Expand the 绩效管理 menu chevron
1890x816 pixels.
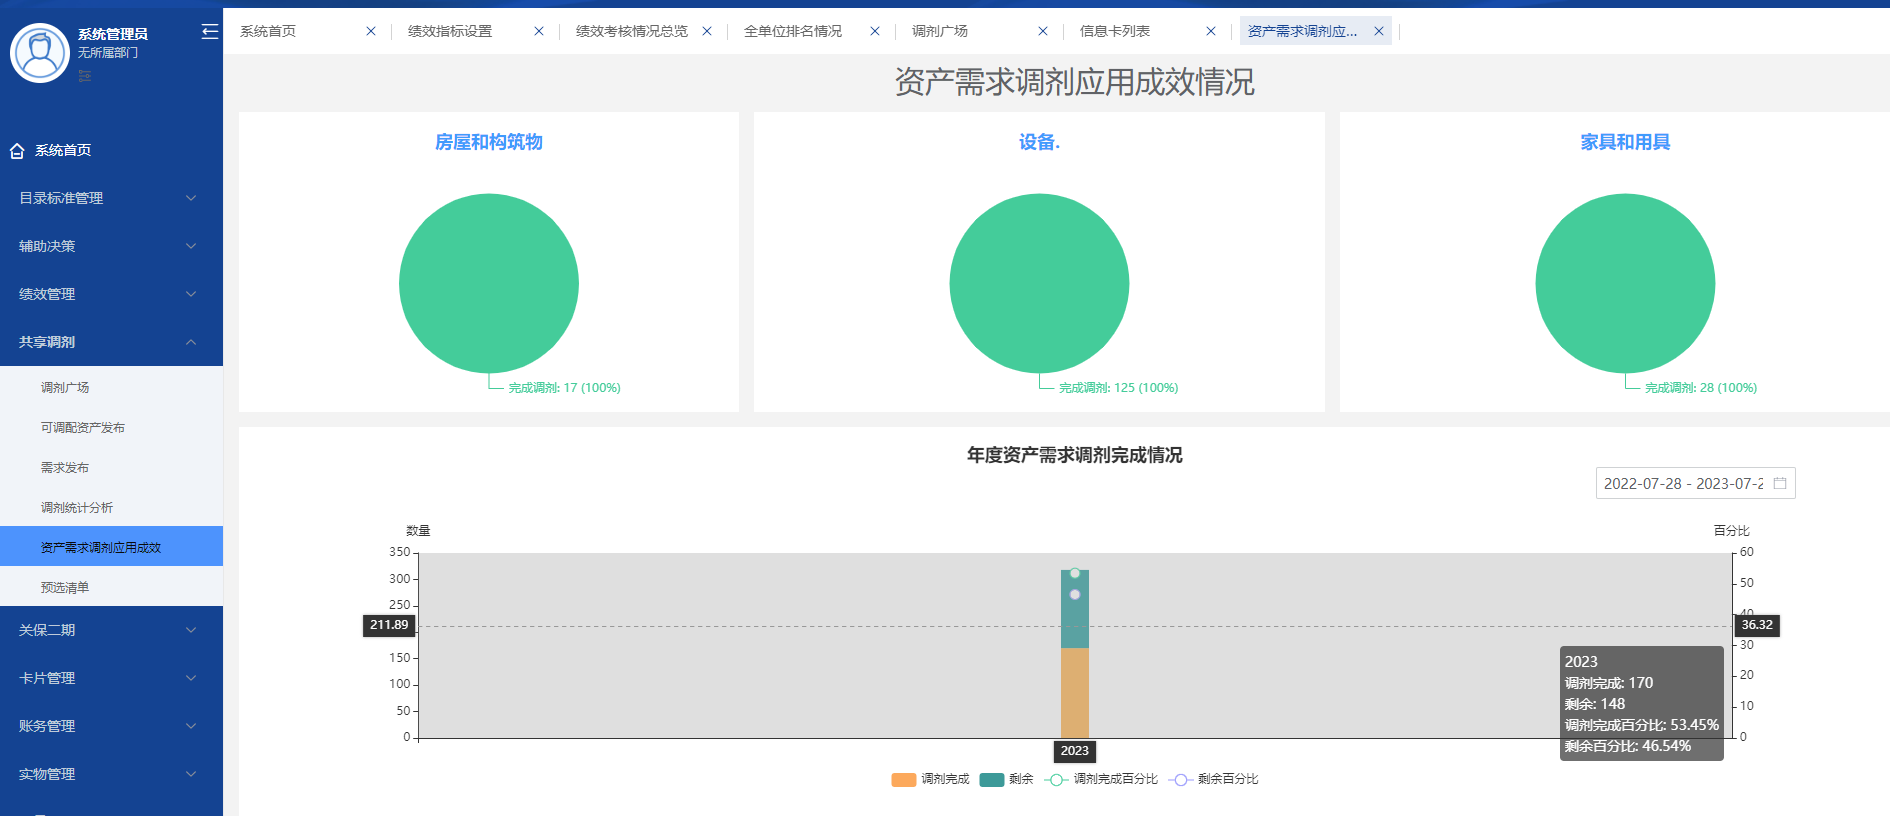point(191,294)
